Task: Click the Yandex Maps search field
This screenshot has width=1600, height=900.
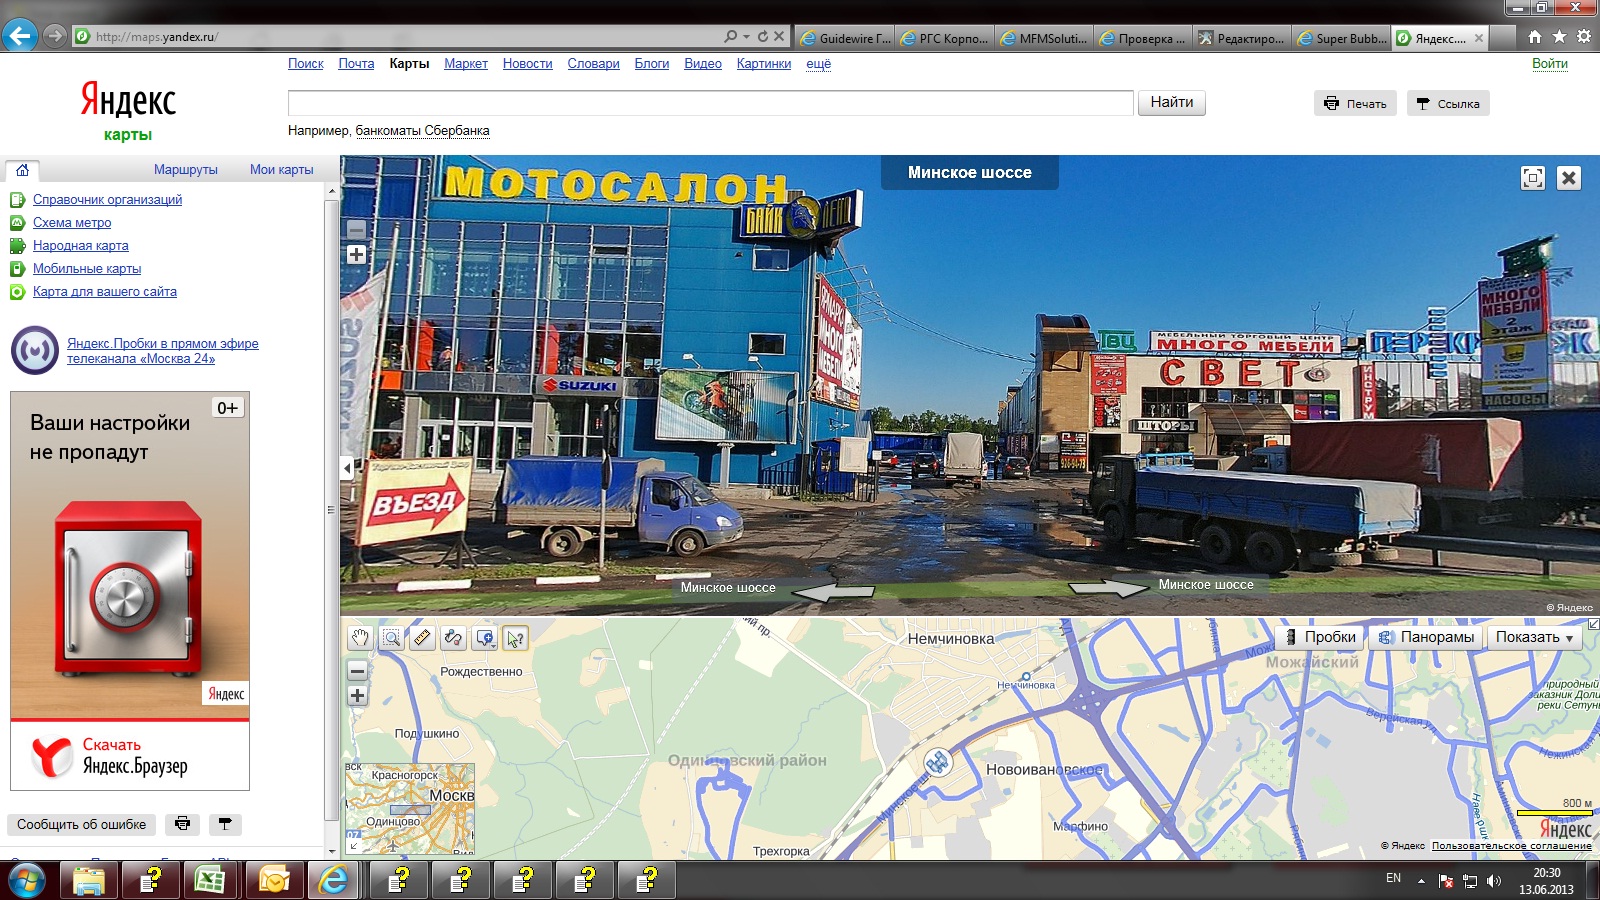Action: click(710, 103)
